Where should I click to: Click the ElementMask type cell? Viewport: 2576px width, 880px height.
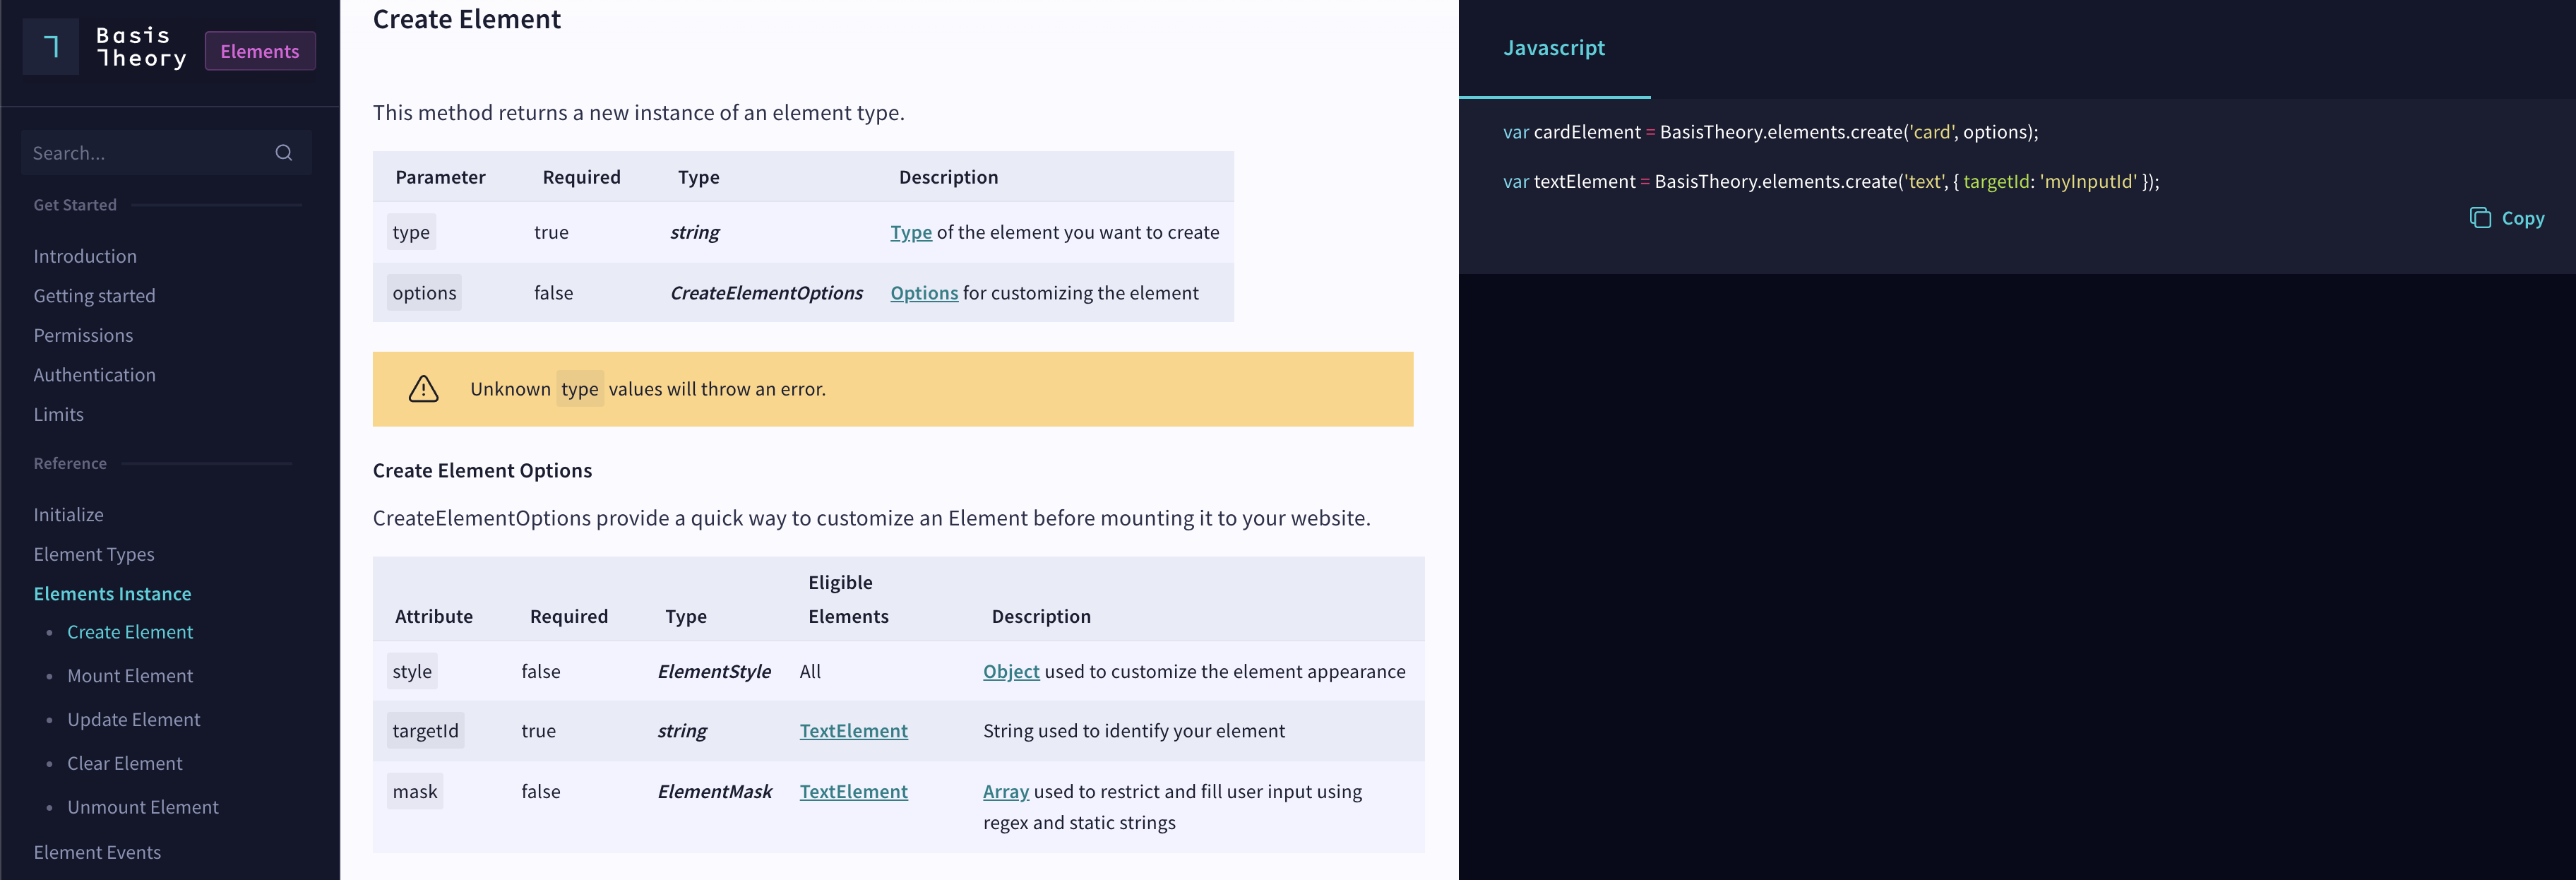click(714, 792)
